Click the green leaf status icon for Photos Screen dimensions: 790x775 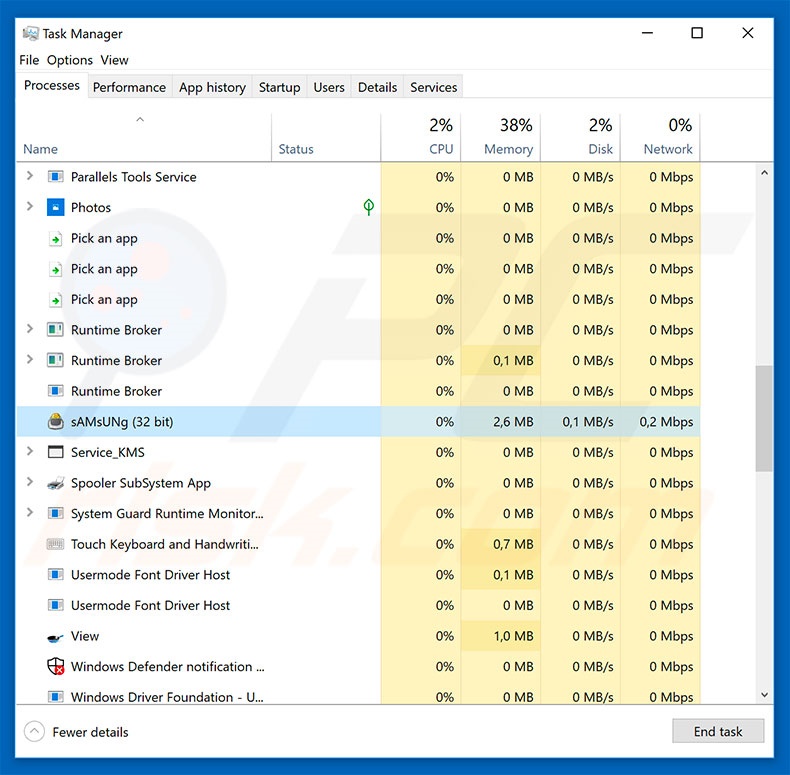coord(368,208)
